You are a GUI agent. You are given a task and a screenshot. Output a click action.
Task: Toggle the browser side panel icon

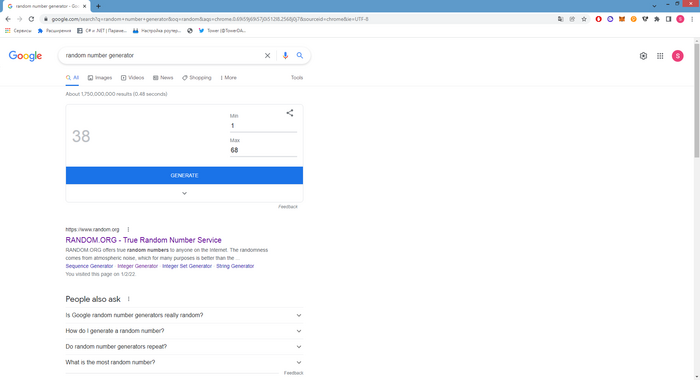tap(668, 19)
